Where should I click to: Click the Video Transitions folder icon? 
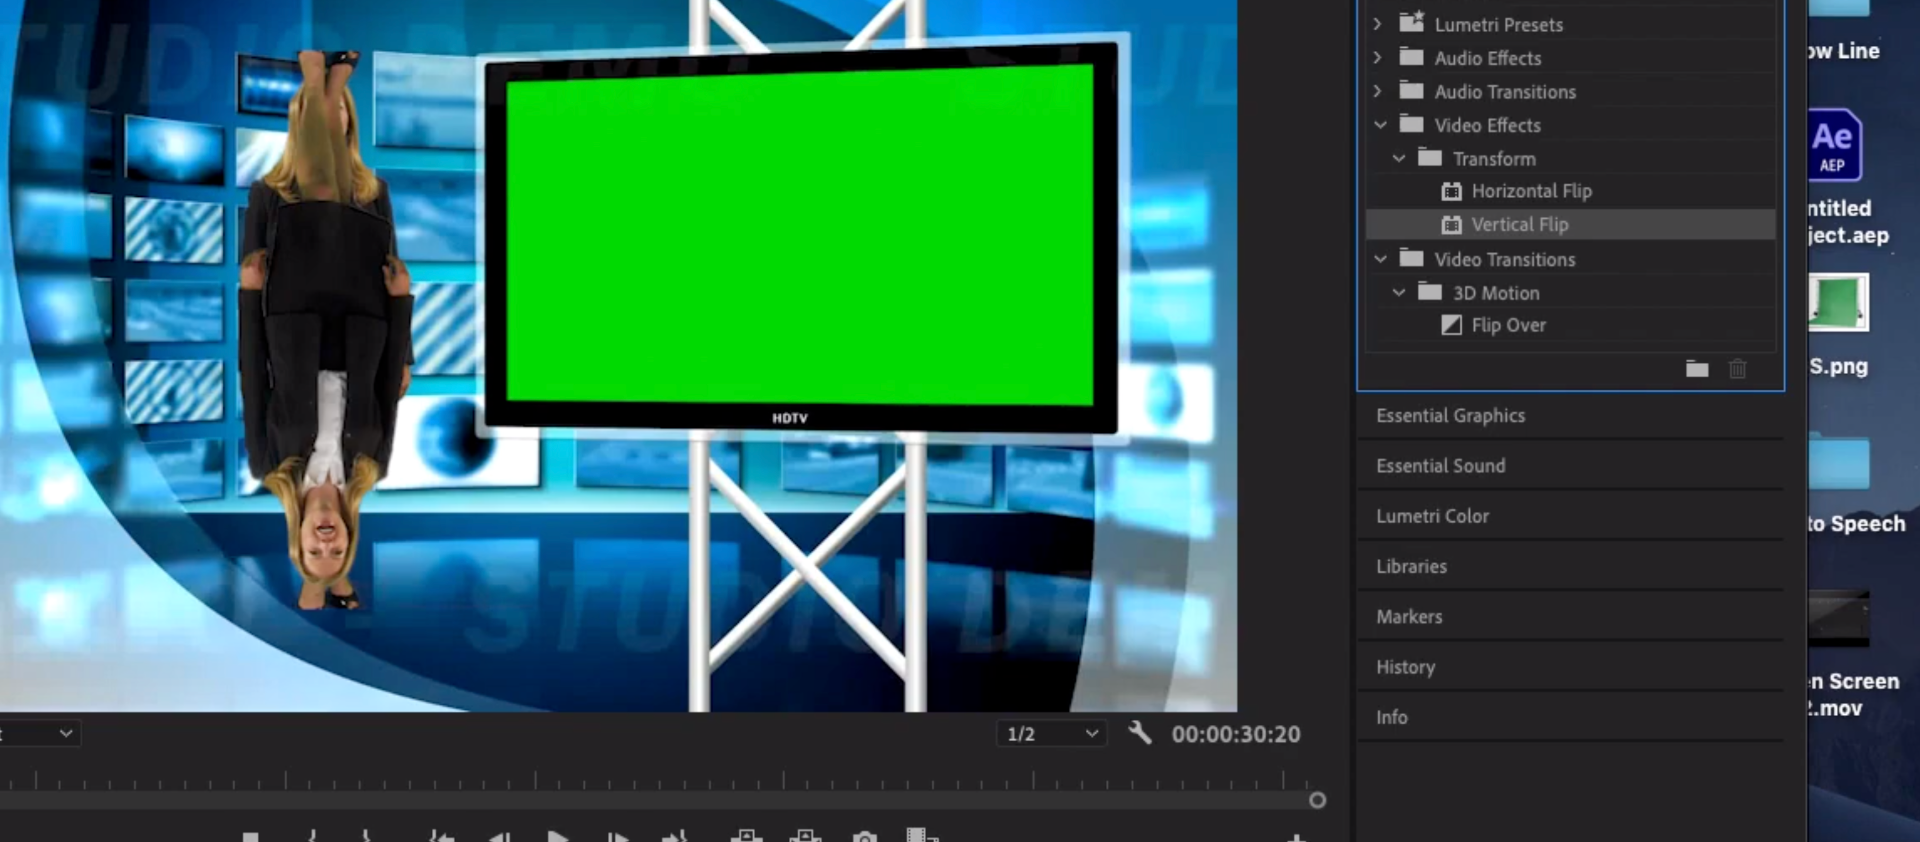[x=1411, y=258]
